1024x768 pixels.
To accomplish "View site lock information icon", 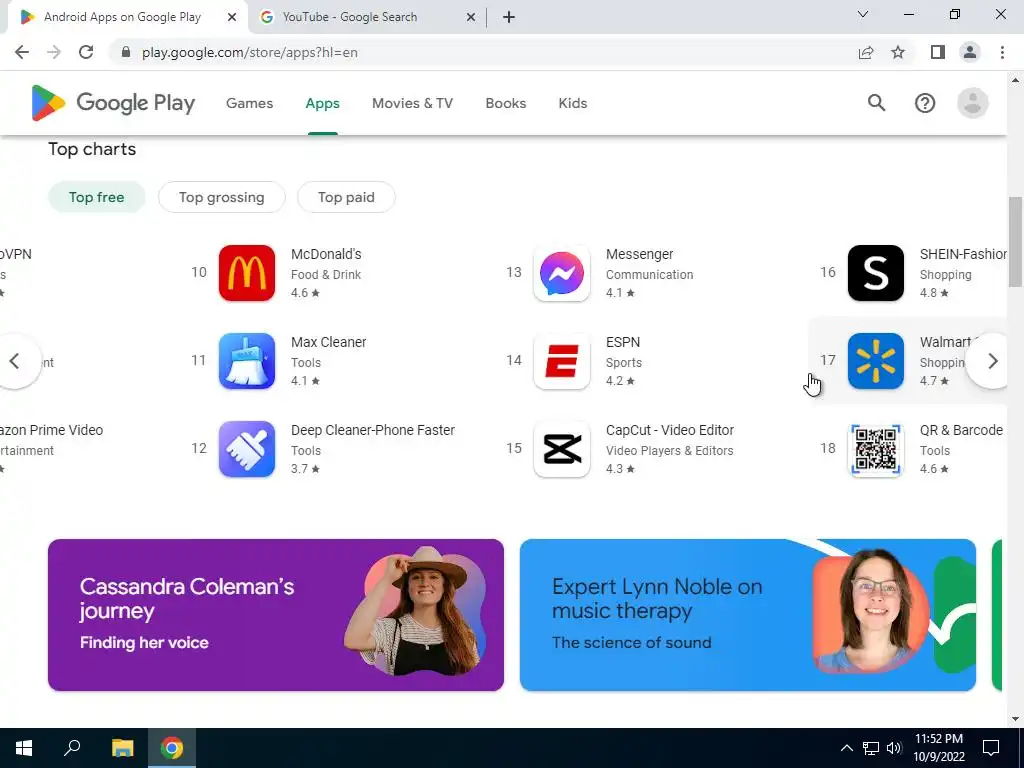I will point(126,52).
